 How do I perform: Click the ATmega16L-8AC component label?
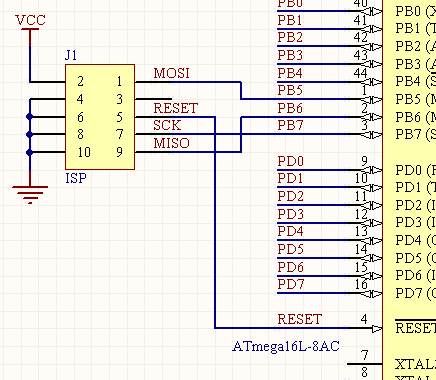286,346
